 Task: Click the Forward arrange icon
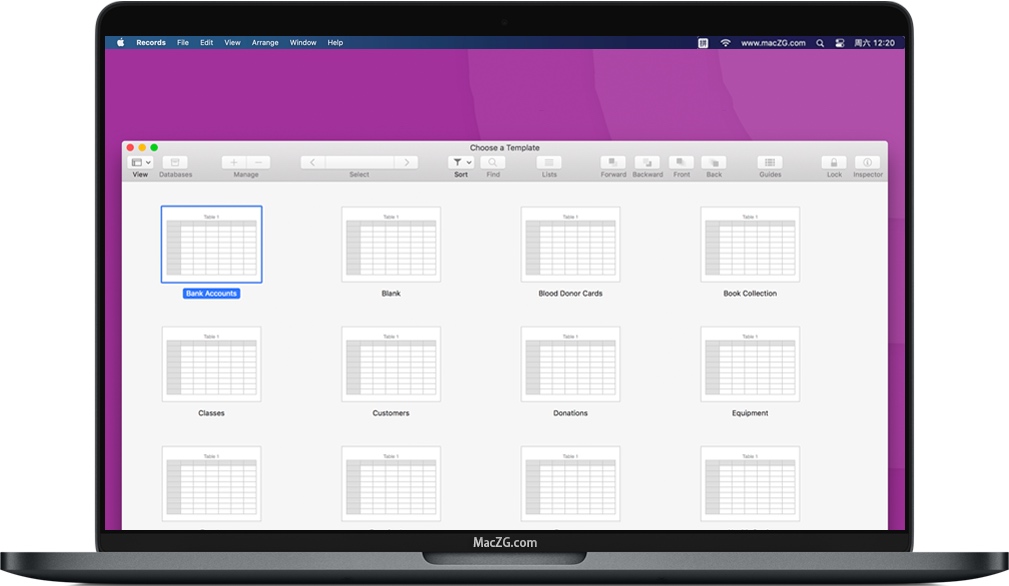point(612,162)
